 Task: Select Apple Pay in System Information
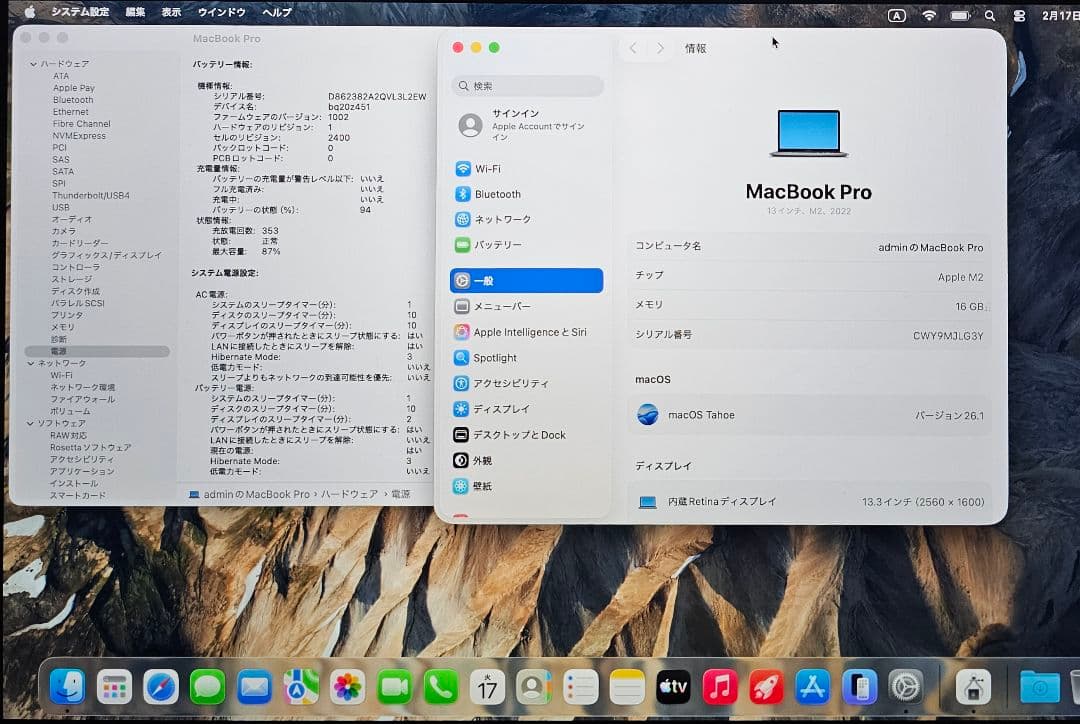click(74, 87)
